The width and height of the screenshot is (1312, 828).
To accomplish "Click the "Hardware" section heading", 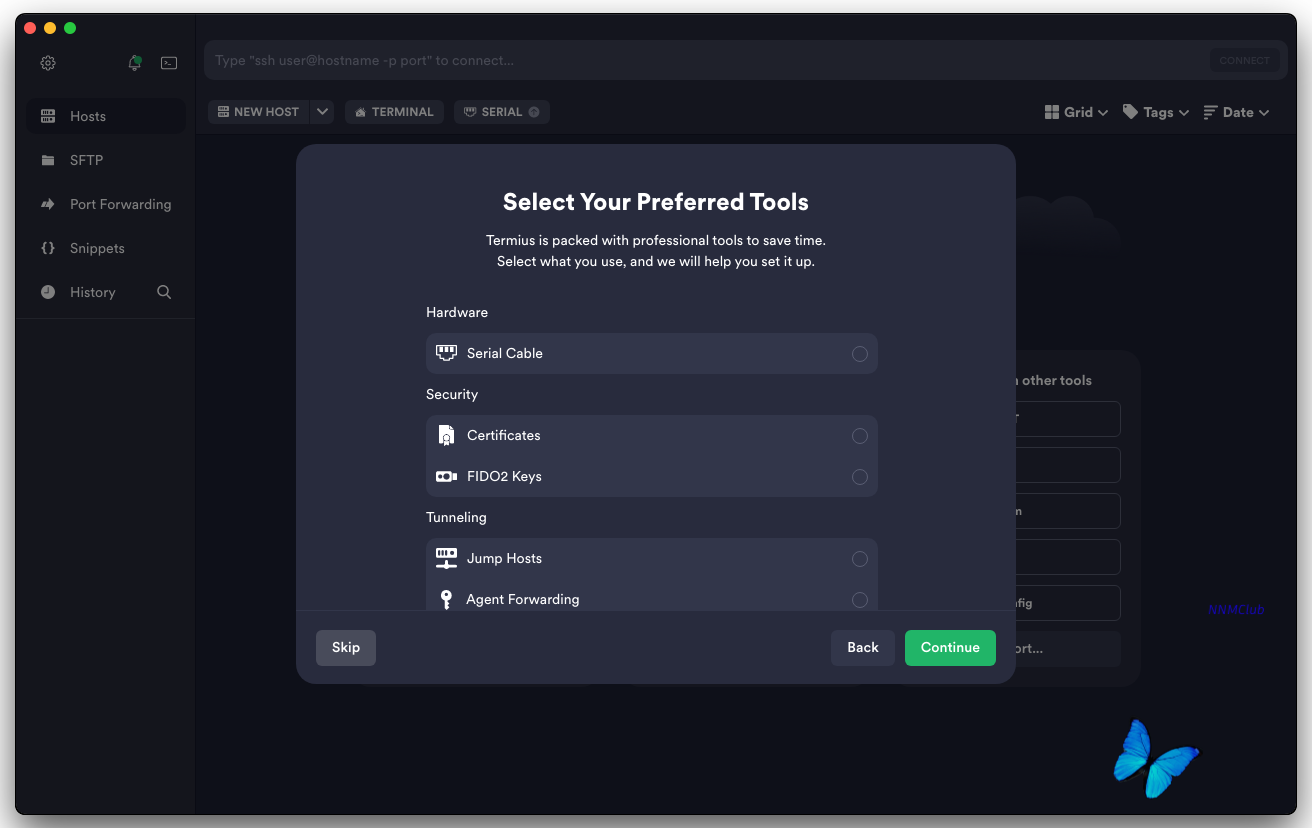I will [457, 312].
